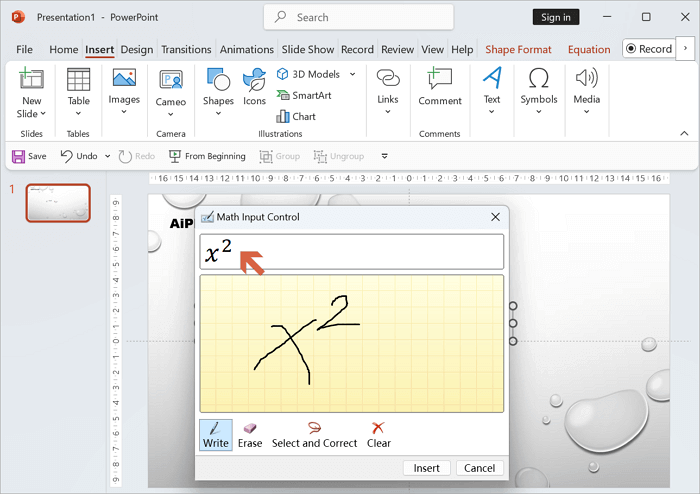Open the Equation tab
The image size is (700, 494).
(589, 50)
